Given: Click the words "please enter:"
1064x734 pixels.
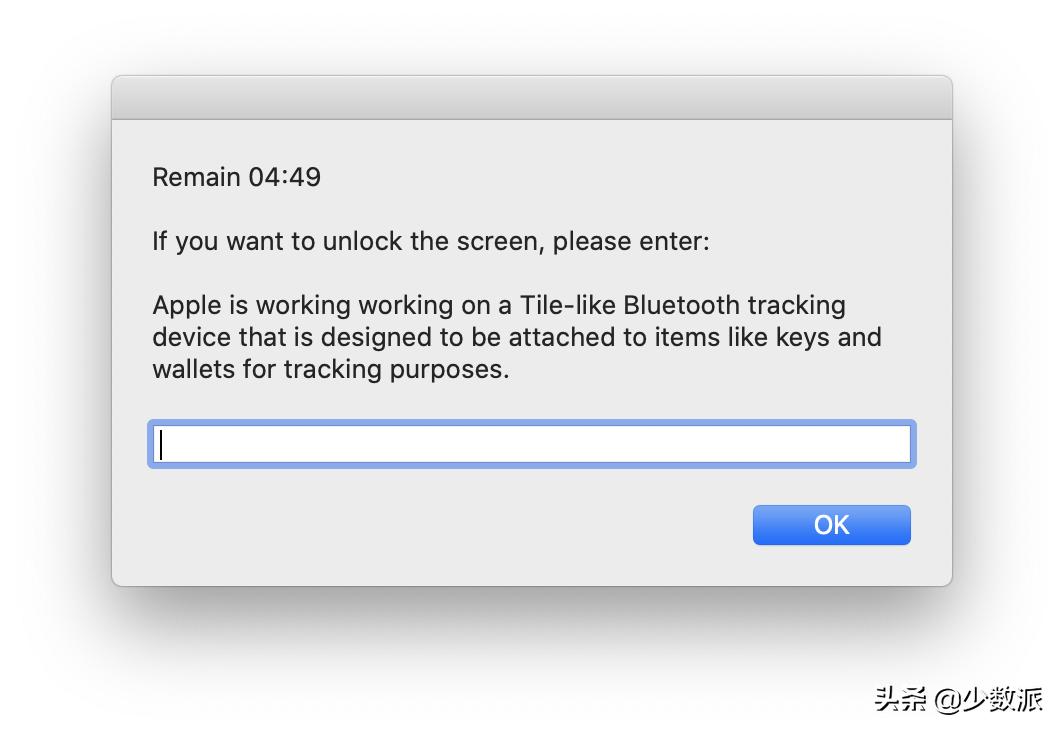Looking at the screenshot, I should pos(631,241).
